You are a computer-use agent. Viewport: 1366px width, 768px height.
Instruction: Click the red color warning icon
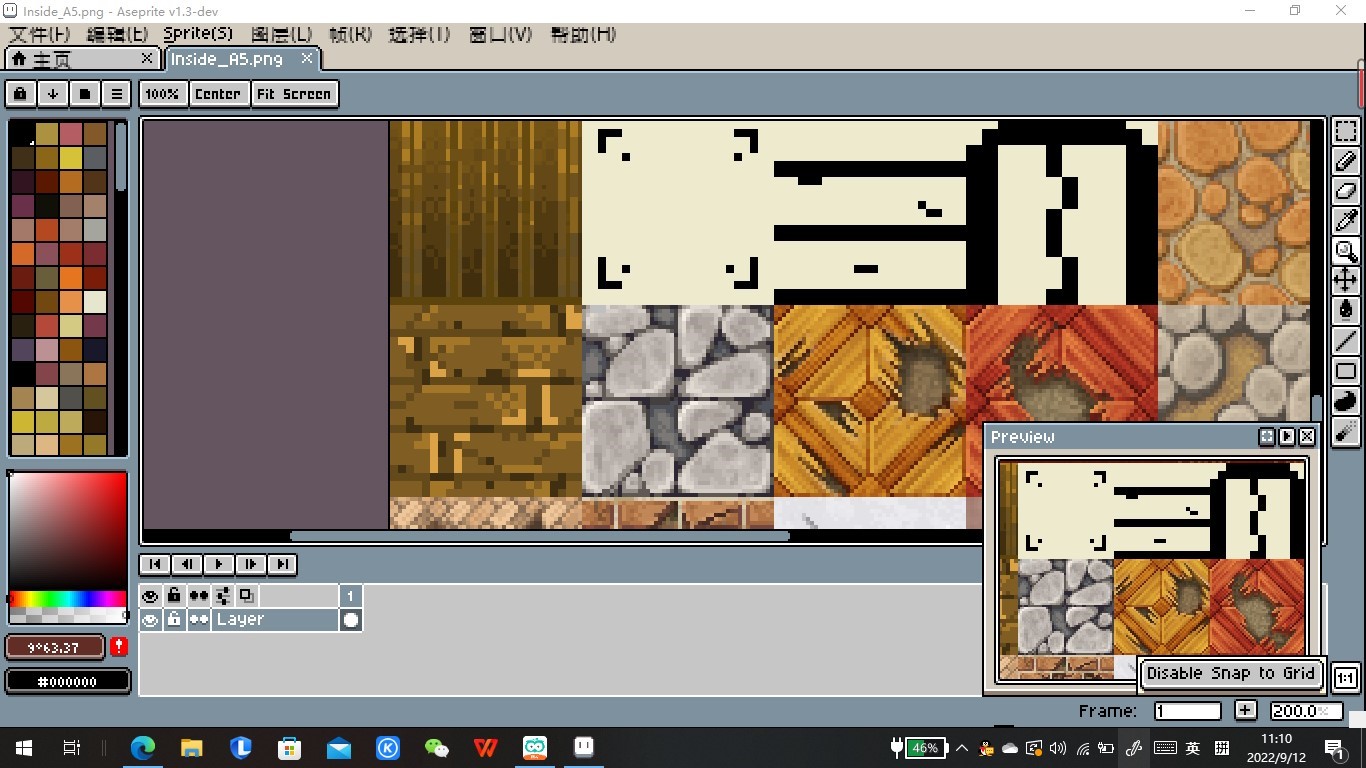[x=119, y=647]
